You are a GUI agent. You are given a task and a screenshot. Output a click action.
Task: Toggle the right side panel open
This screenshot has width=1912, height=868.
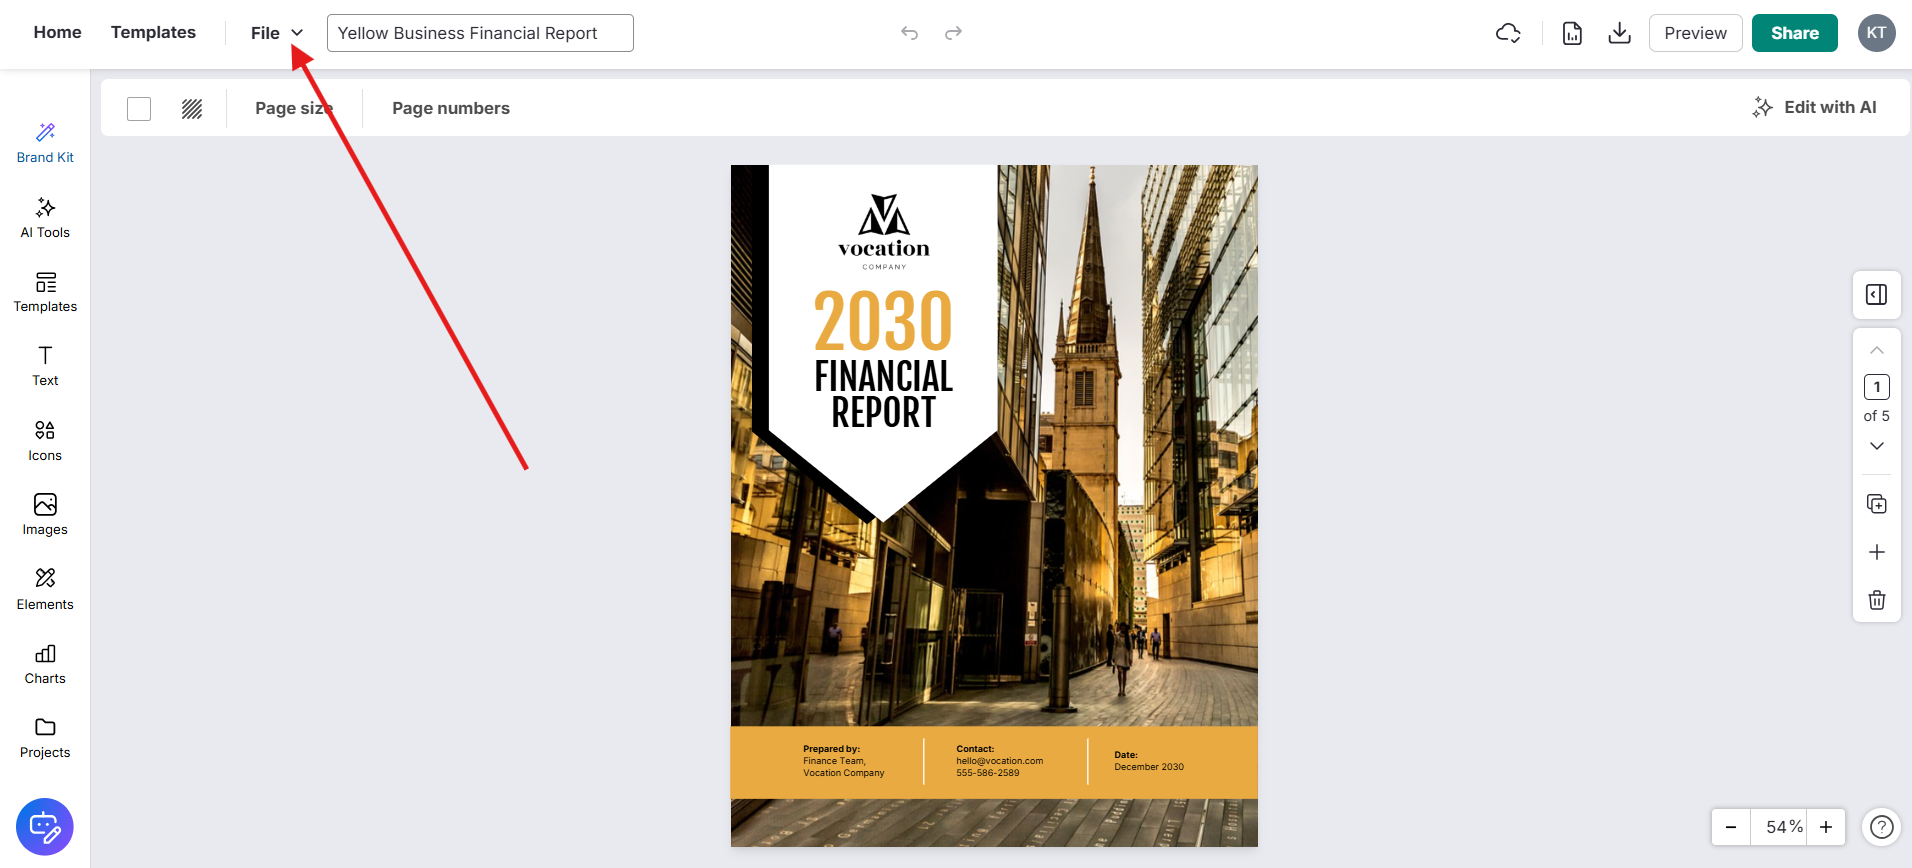[x=1877, y=295]
